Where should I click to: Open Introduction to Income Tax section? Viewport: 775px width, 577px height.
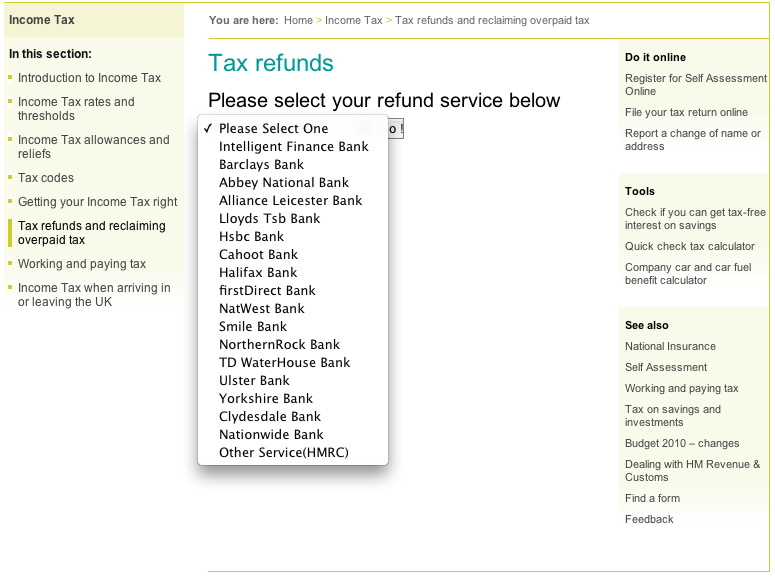pyautogui.click(x=89, y=78)
